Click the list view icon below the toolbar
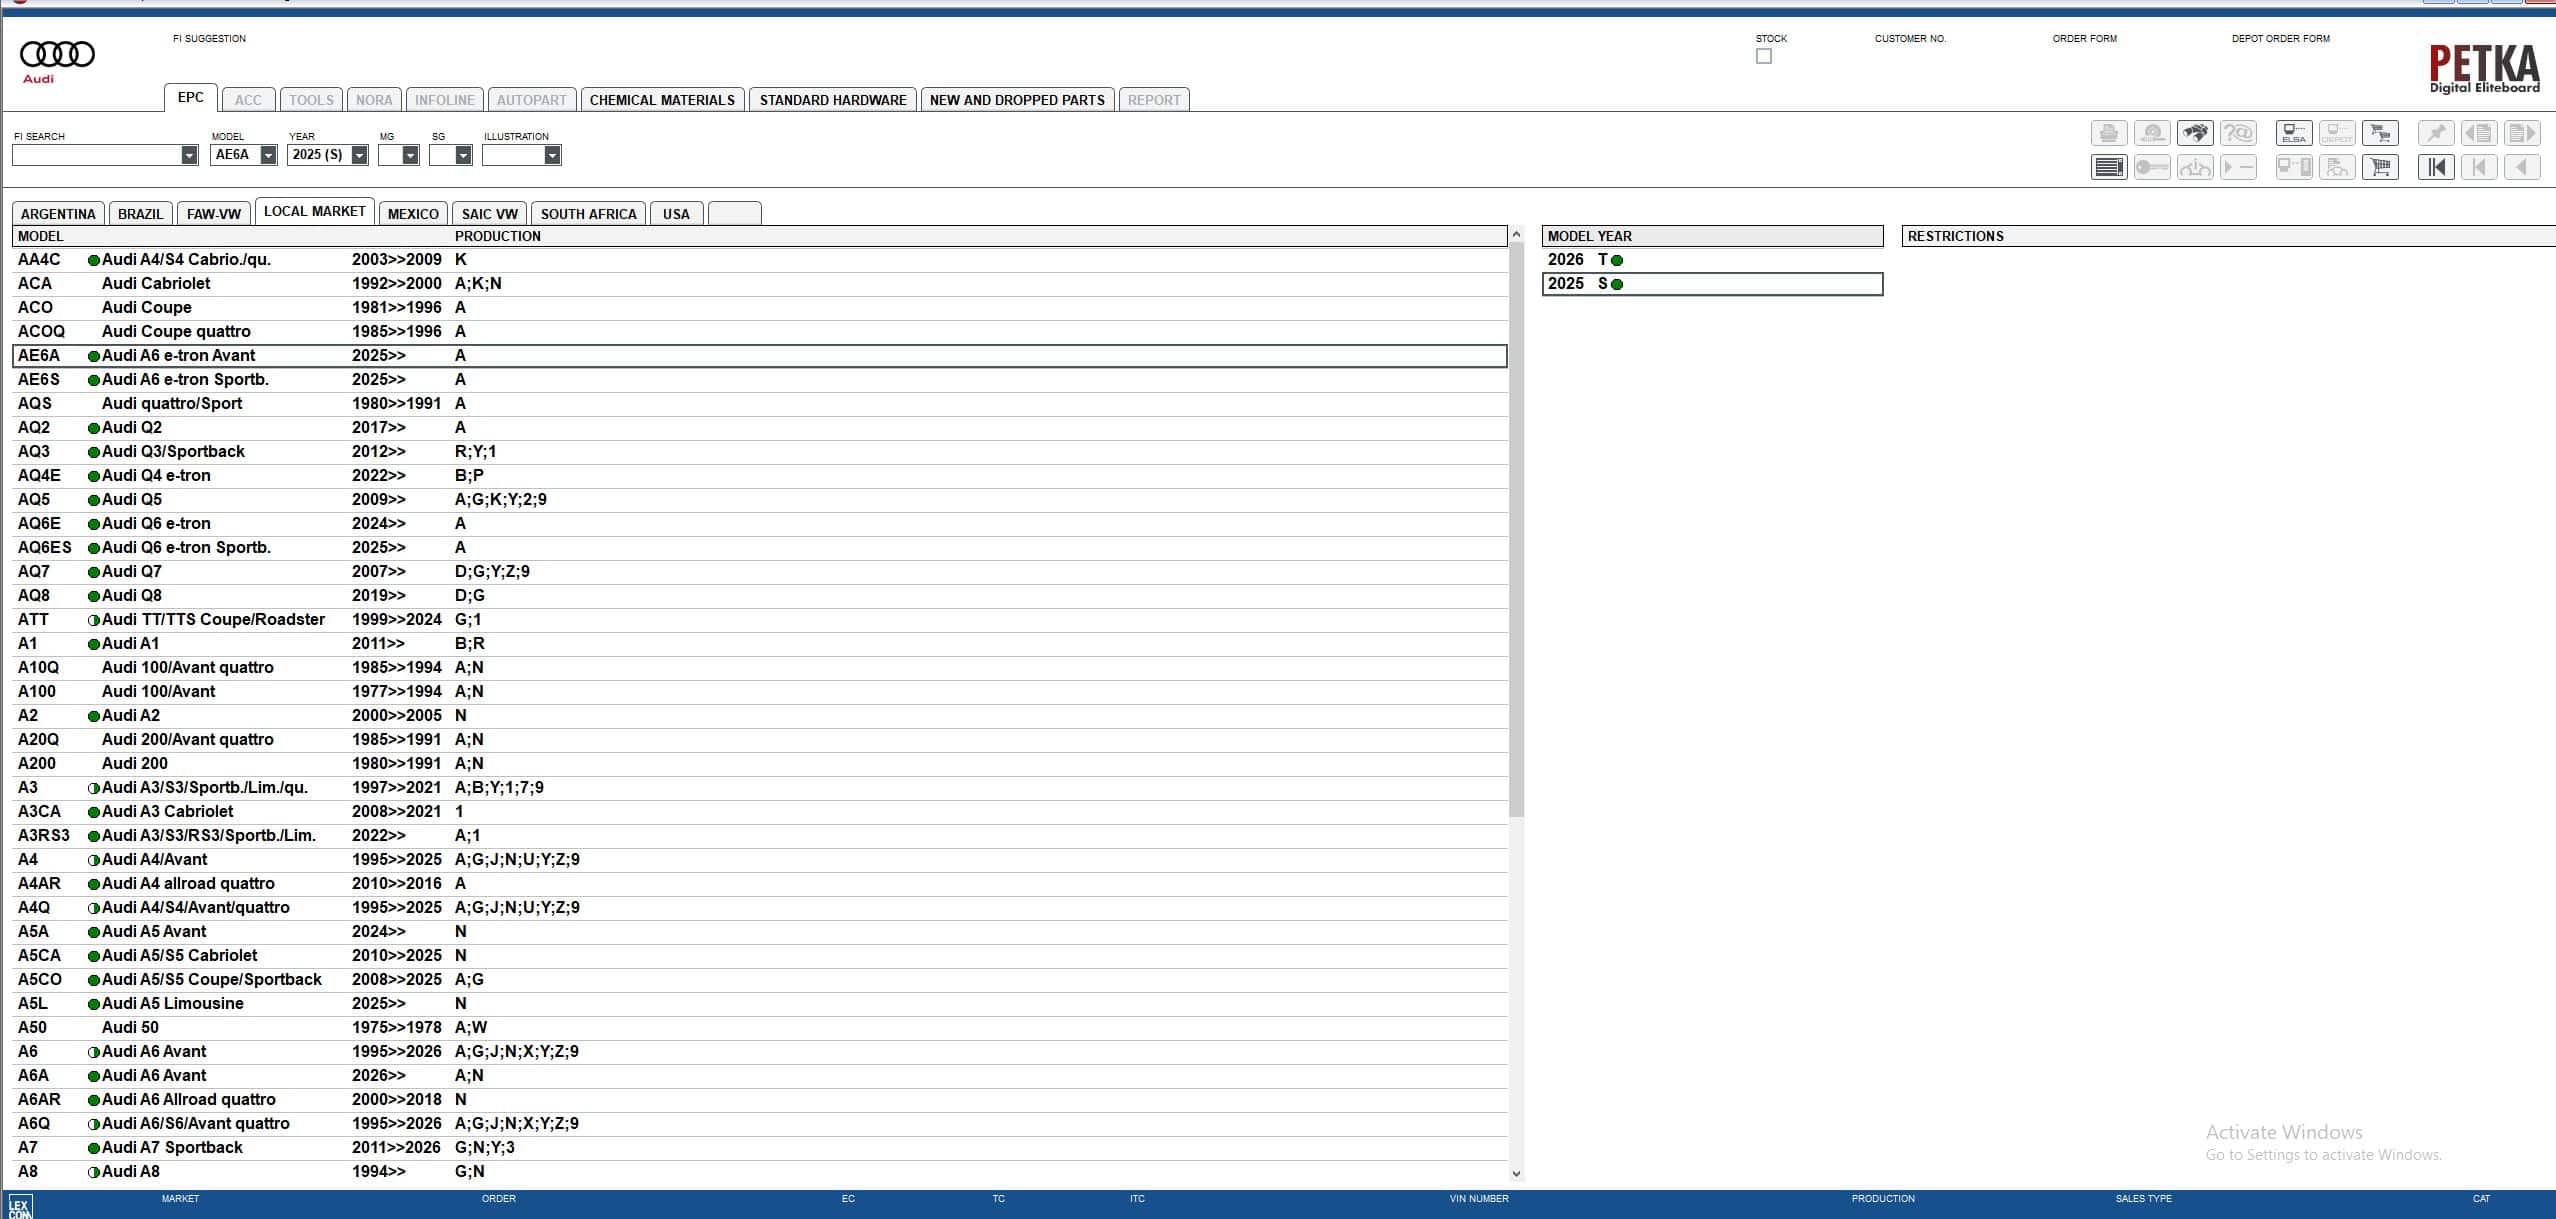2556x1219 pixels. point(2110,167)
